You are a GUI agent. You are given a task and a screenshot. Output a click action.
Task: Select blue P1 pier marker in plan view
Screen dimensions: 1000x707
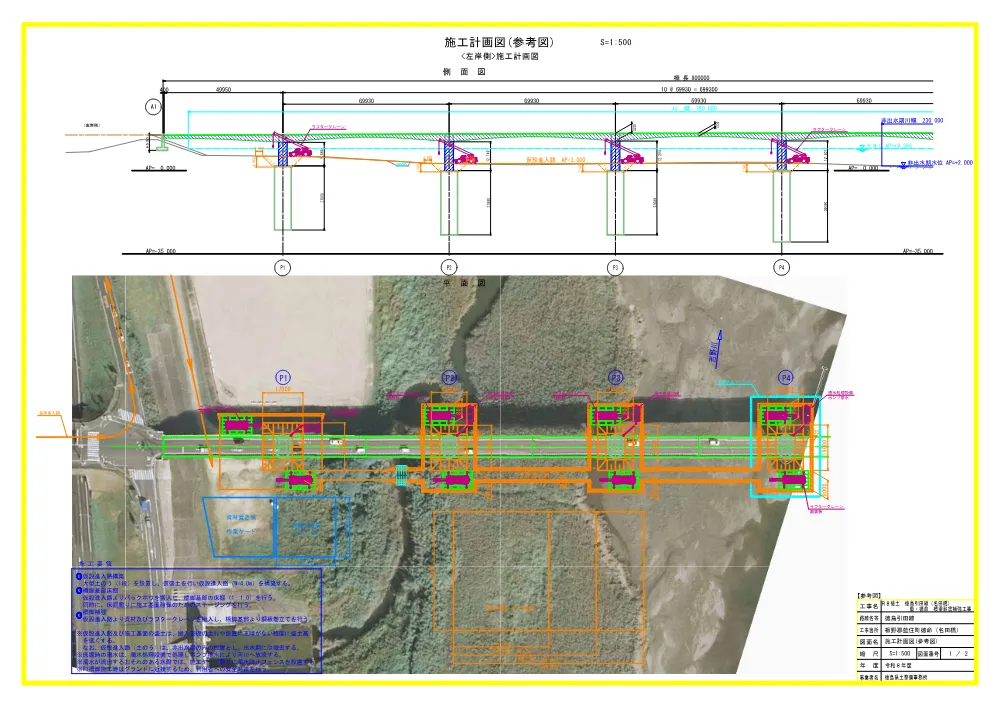point(283,377)
